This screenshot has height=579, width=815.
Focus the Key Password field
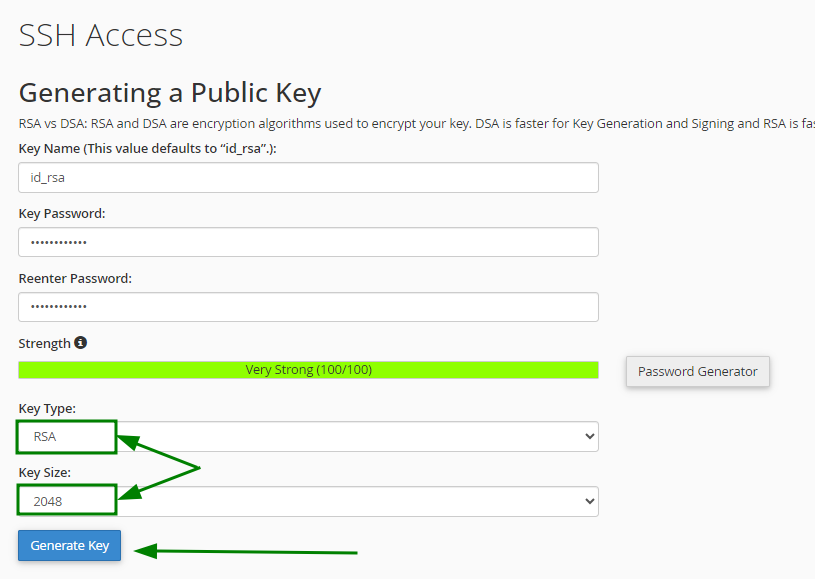[x=308, y=242]
